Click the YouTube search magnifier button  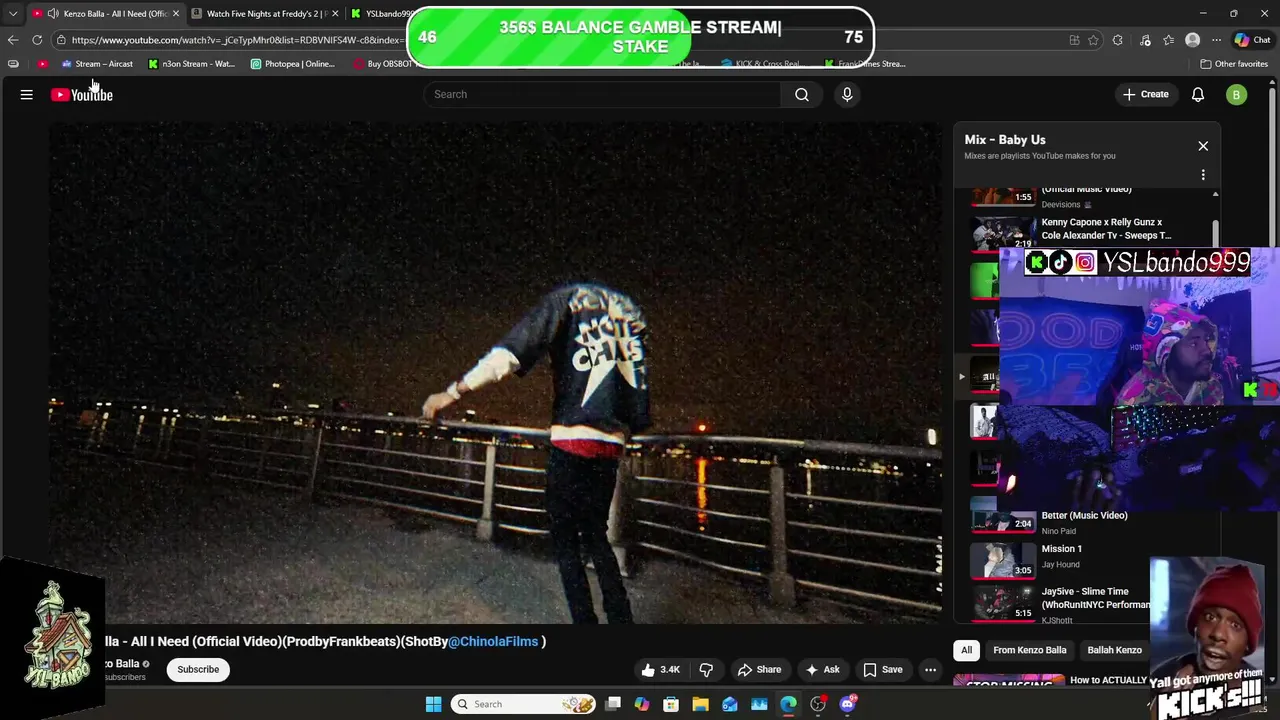802,94
